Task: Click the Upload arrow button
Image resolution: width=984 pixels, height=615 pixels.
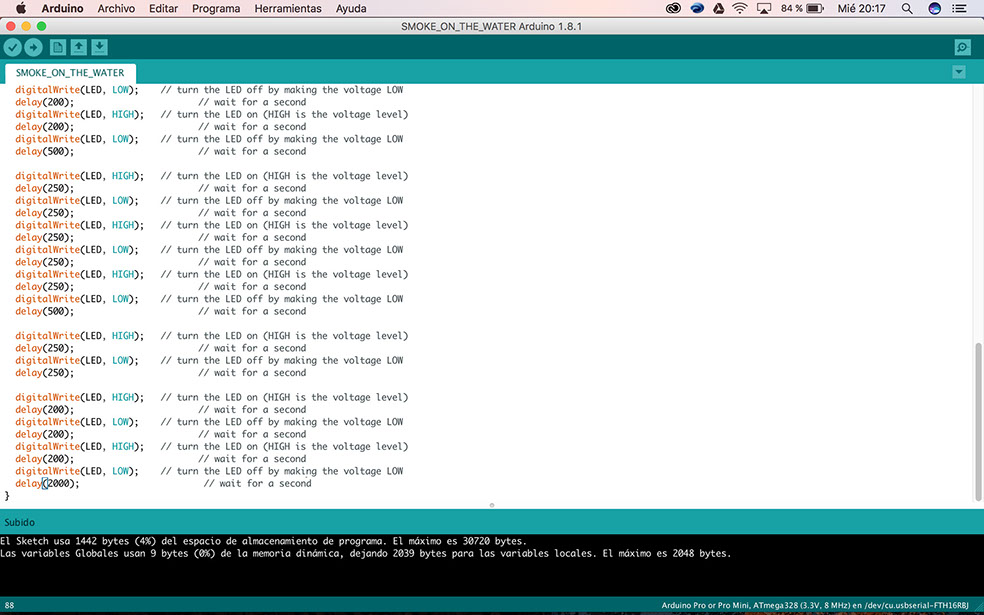Action: click(x=33, y=47)
